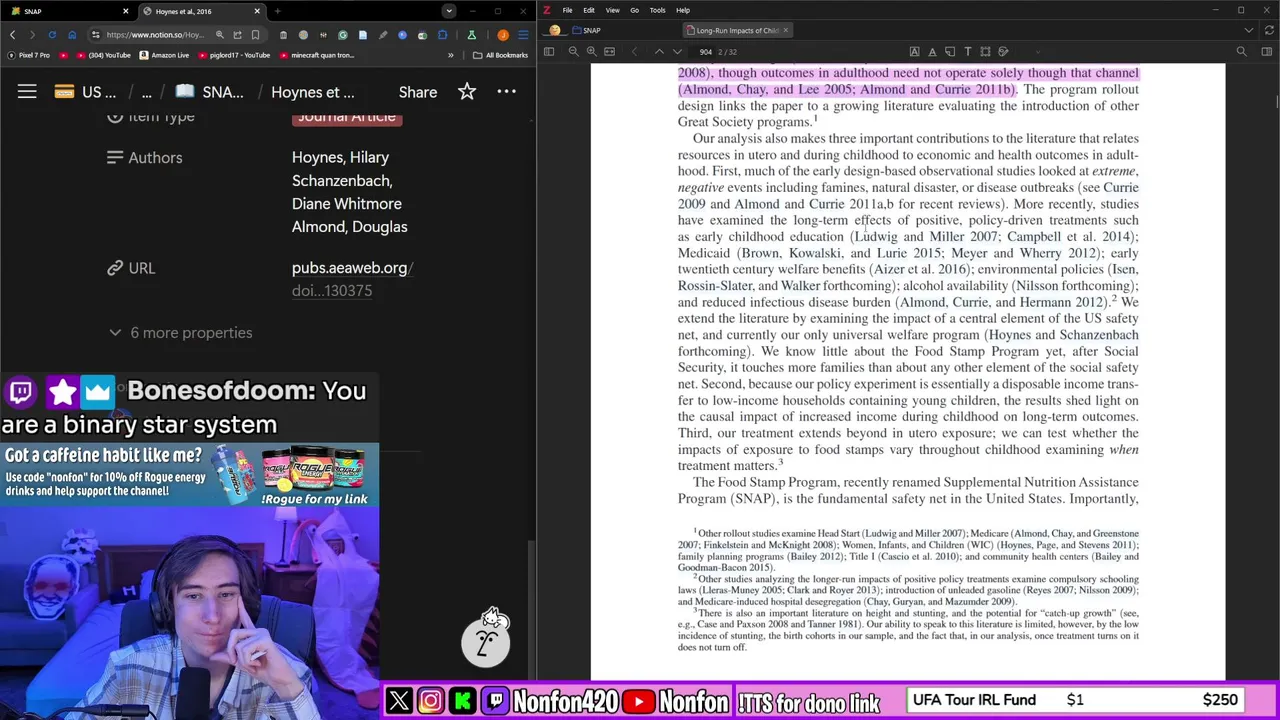Image resolution: width=1280 pixels, height=720 pixels.
Task: Expand 6 more properties
Action: pyautogui.click(x=181, y=333)
